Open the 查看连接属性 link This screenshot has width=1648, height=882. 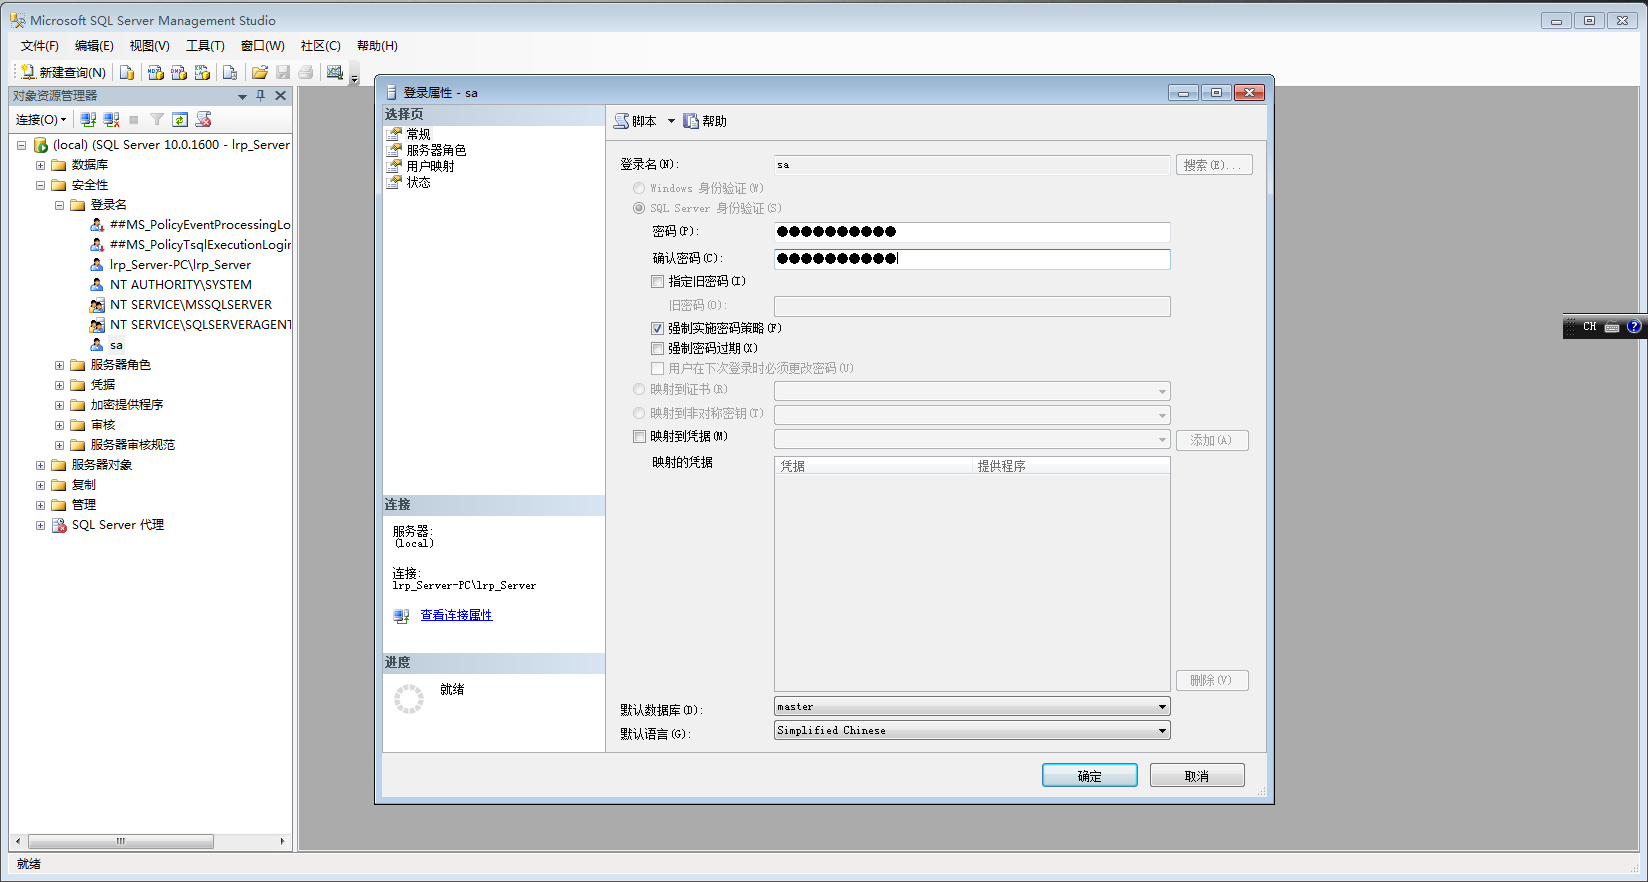point(456,615)
